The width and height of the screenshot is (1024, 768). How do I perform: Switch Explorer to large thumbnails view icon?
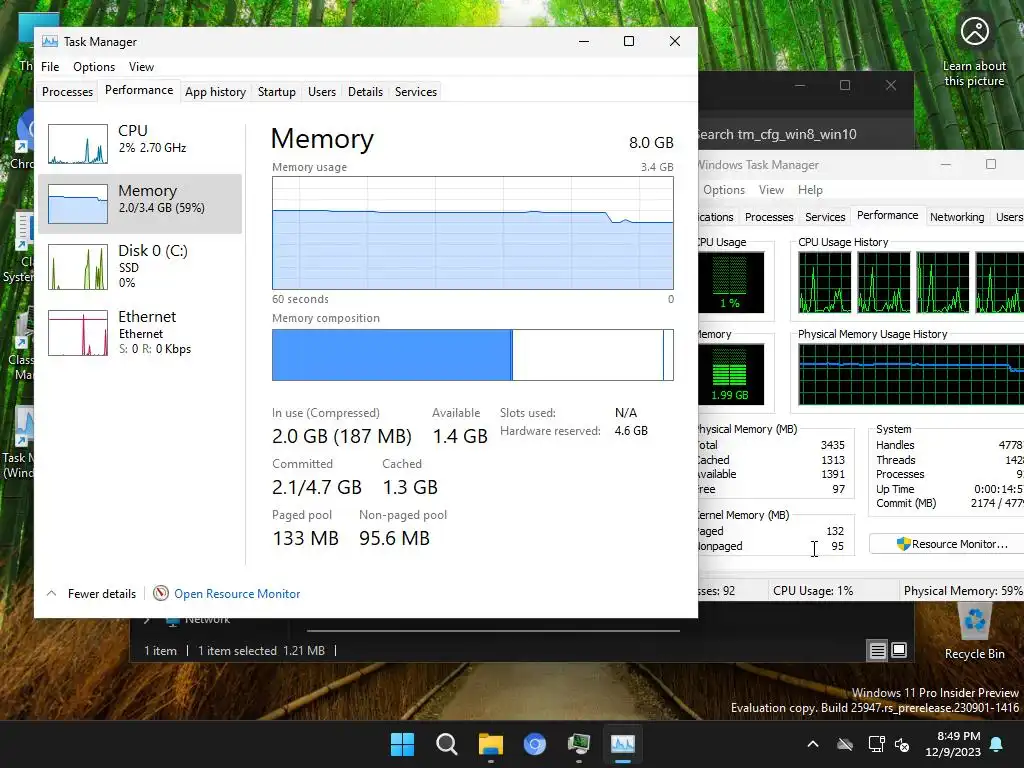[899, 650]
